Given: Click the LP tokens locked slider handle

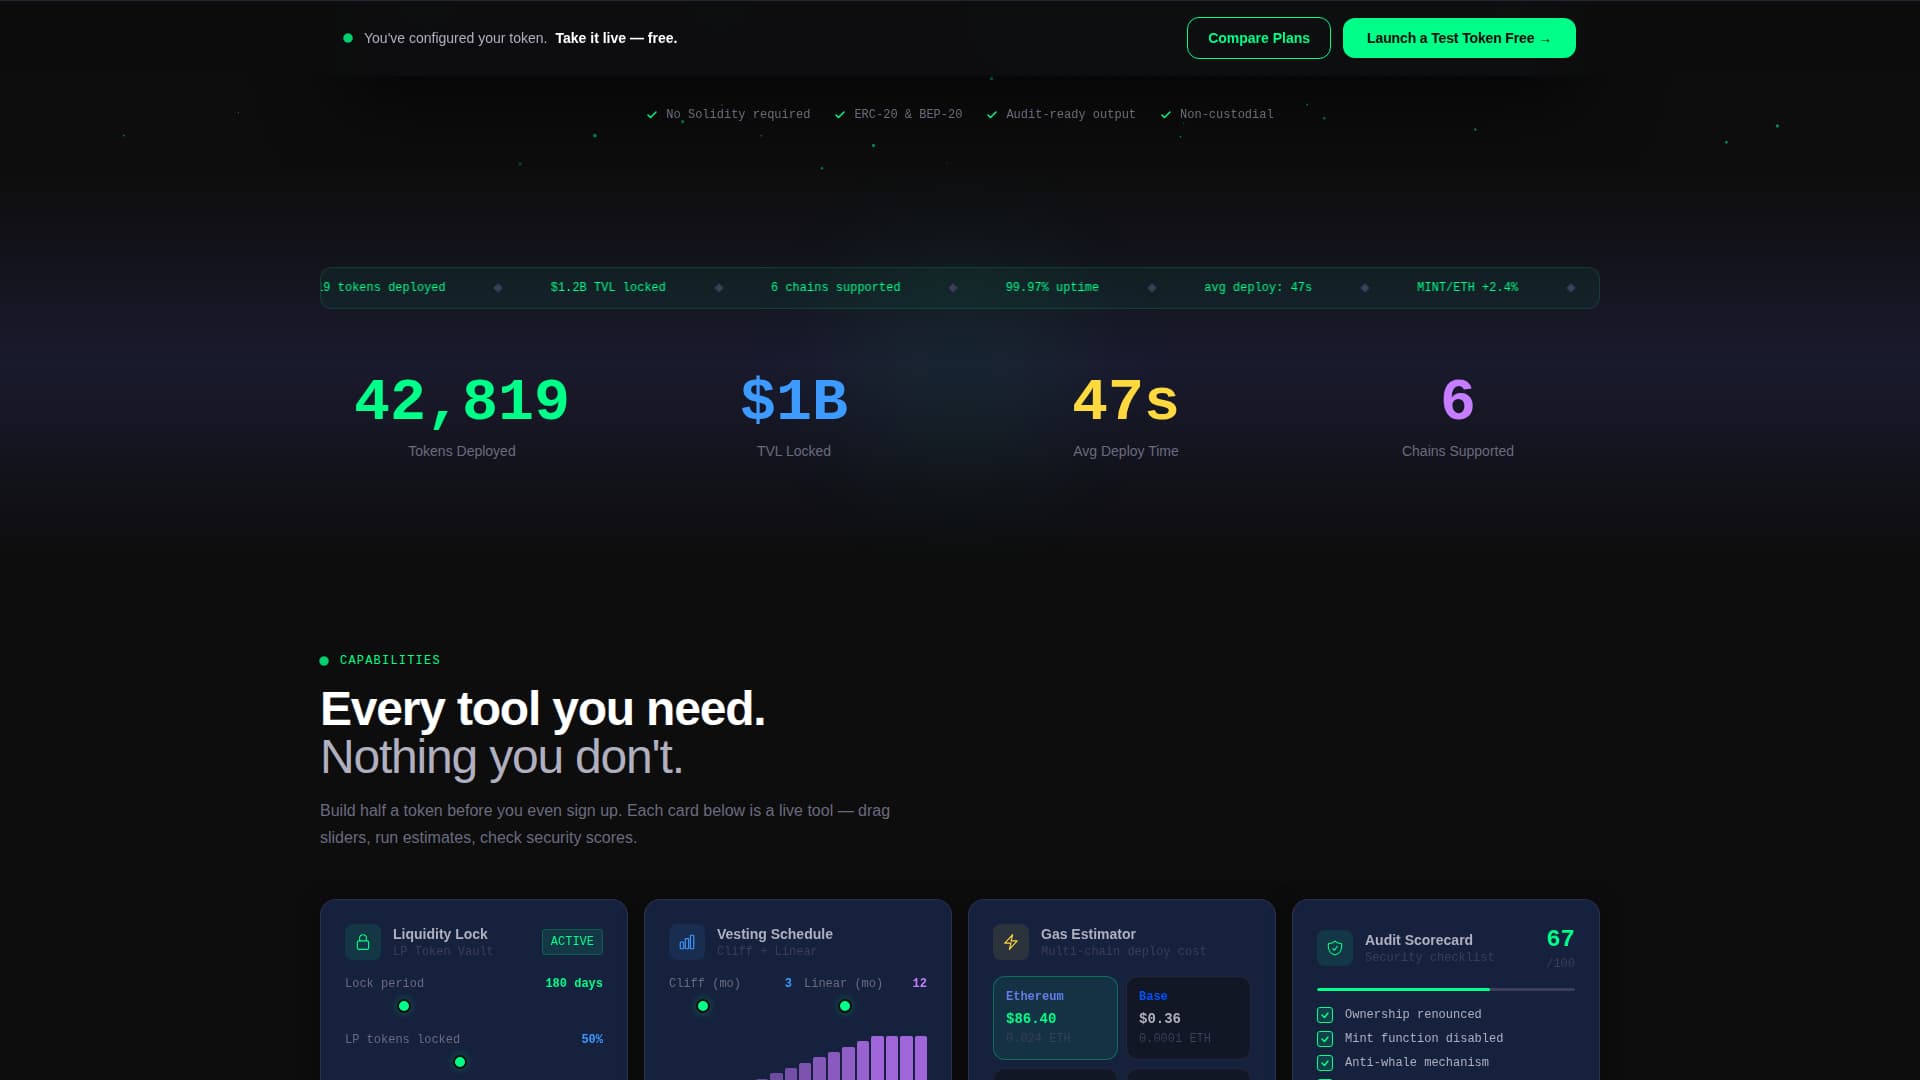Looking at the screenshot, I should [460, 1062].
